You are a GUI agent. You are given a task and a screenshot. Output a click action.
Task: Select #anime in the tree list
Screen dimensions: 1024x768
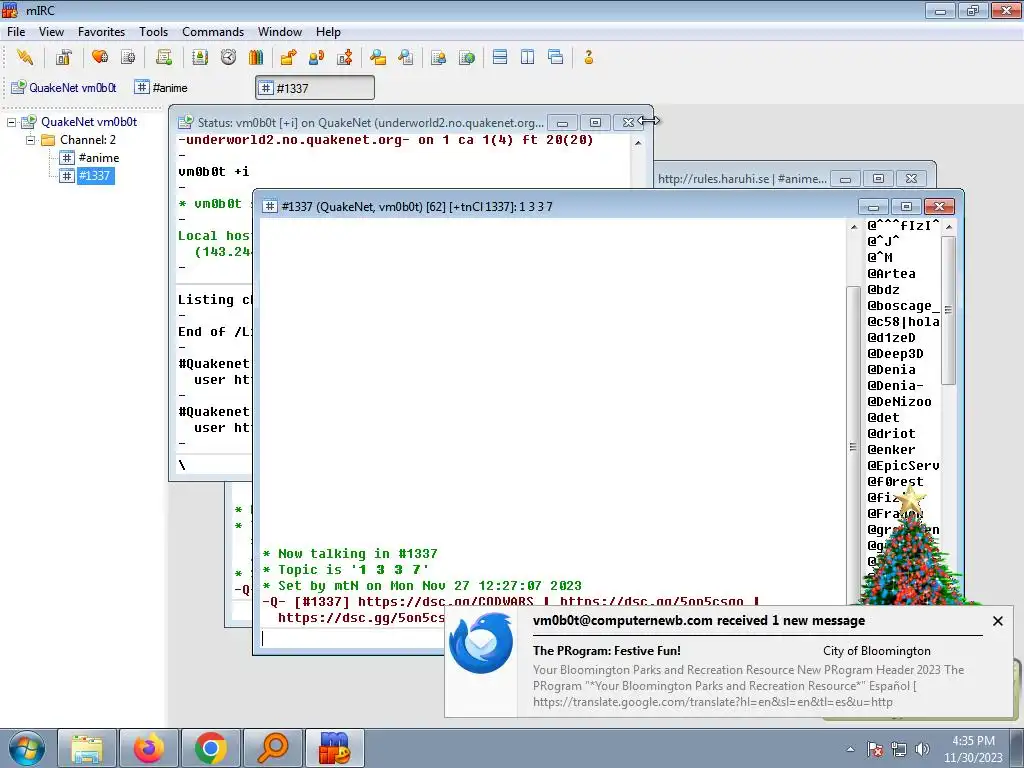(x=99, y=157)
